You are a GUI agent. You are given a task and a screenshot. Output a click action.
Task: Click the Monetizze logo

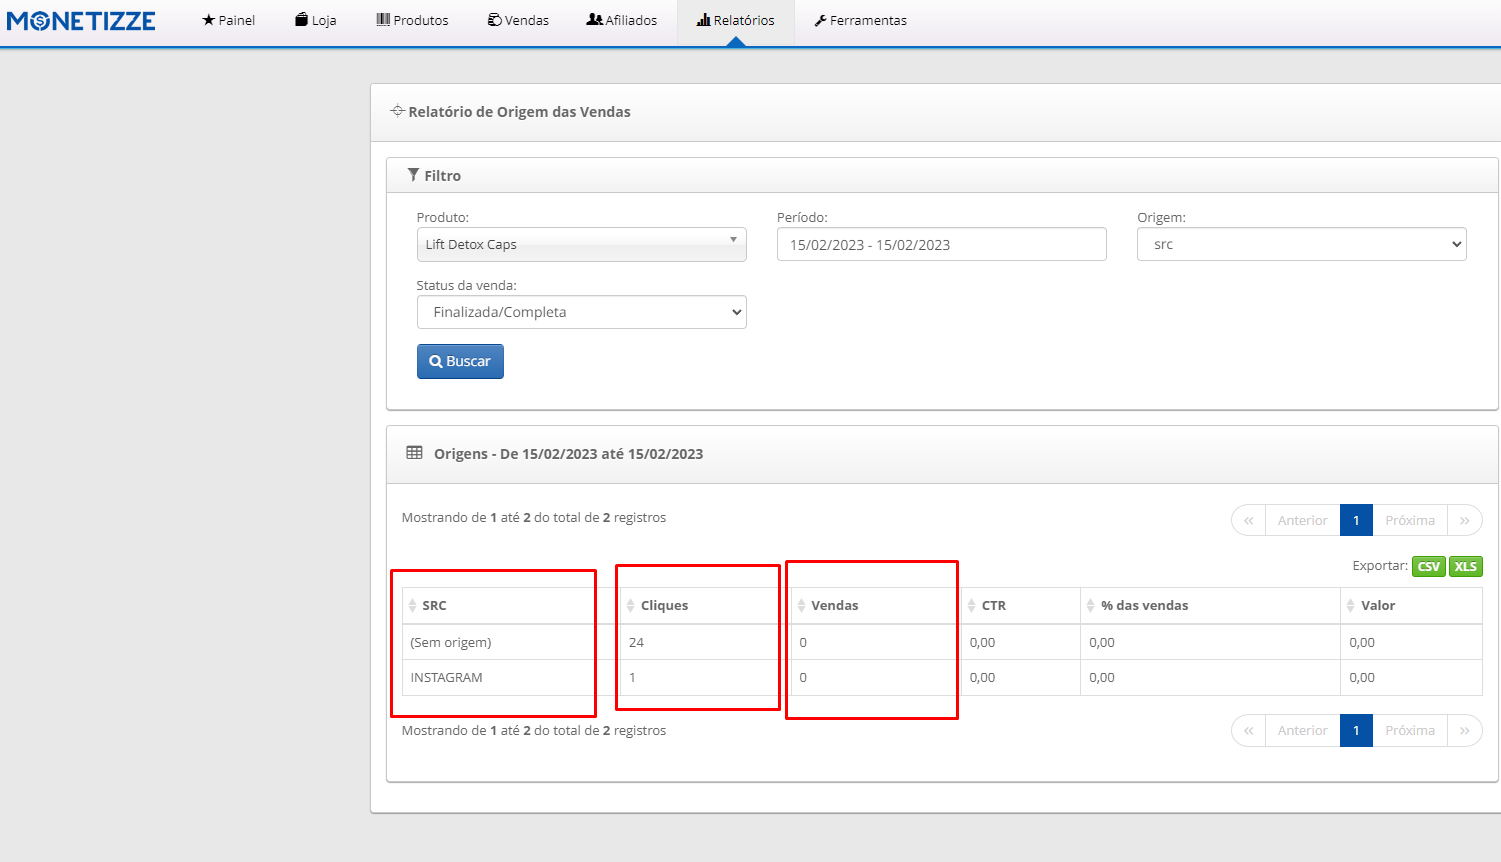point(81,21)
